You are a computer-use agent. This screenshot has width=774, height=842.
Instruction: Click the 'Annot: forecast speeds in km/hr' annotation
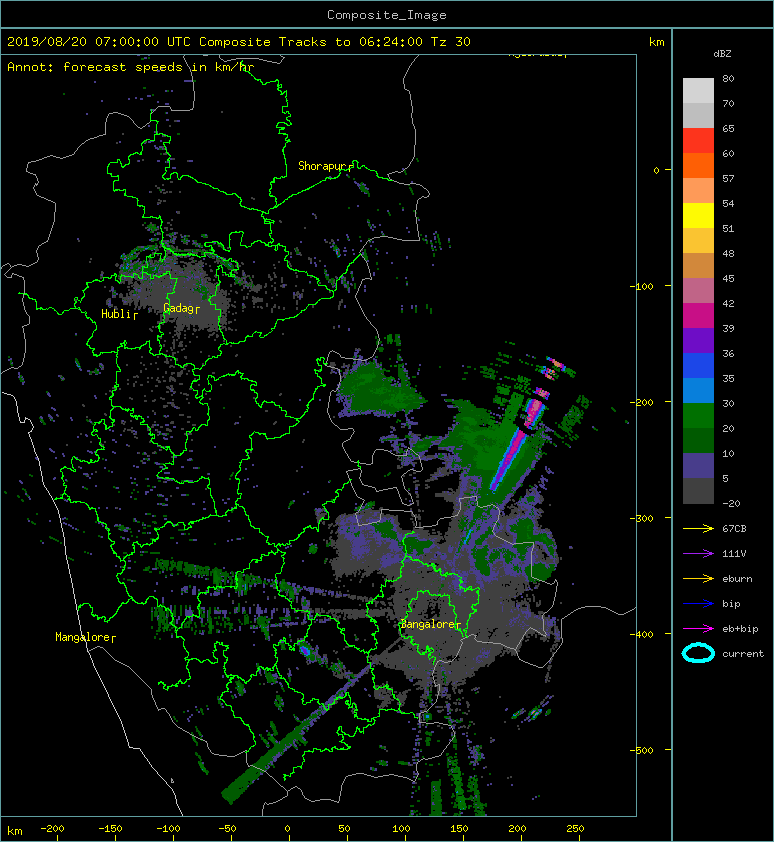[130, 67]
